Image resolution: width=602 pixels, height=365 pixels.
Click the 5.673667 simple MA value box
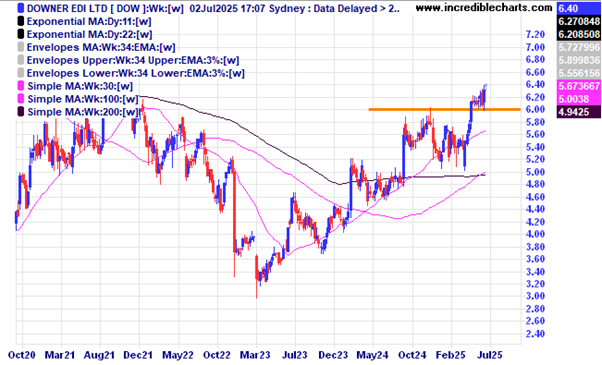[579, 86]
